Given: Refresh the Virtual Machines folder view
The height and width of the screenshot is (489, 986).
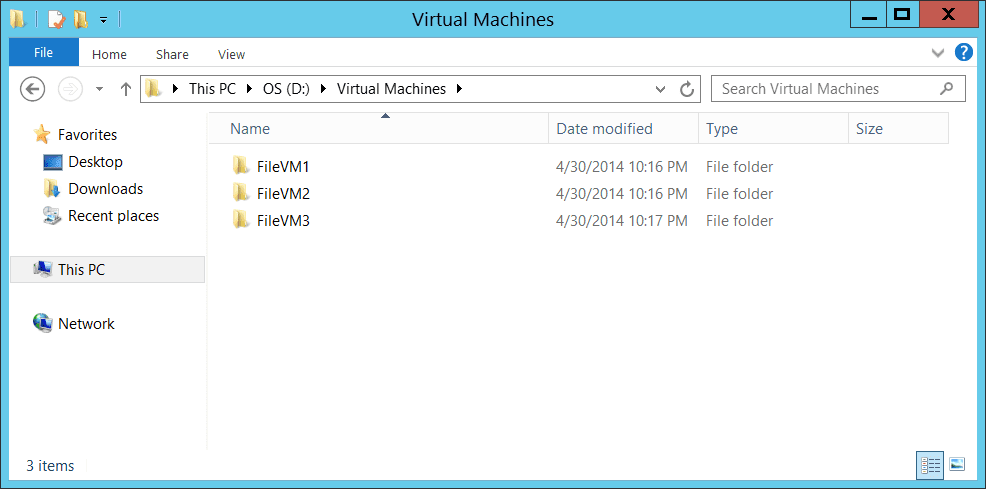Looking at the screenshot, I should pyautogui.click(x=687, y=89).
